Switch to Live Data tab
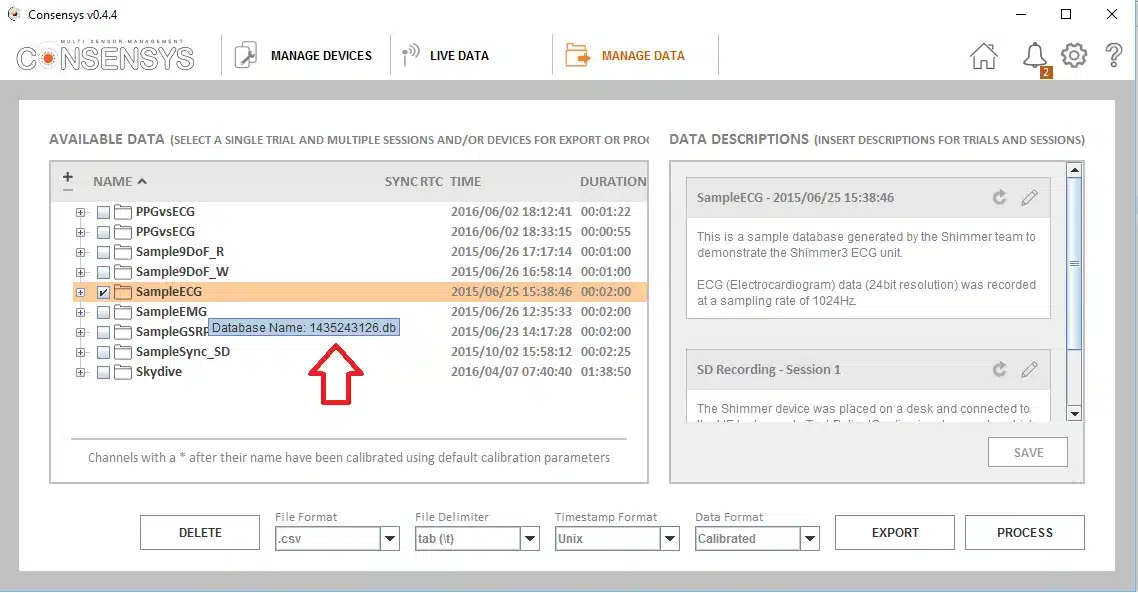The image size is (1138, 593). (472, 55)
